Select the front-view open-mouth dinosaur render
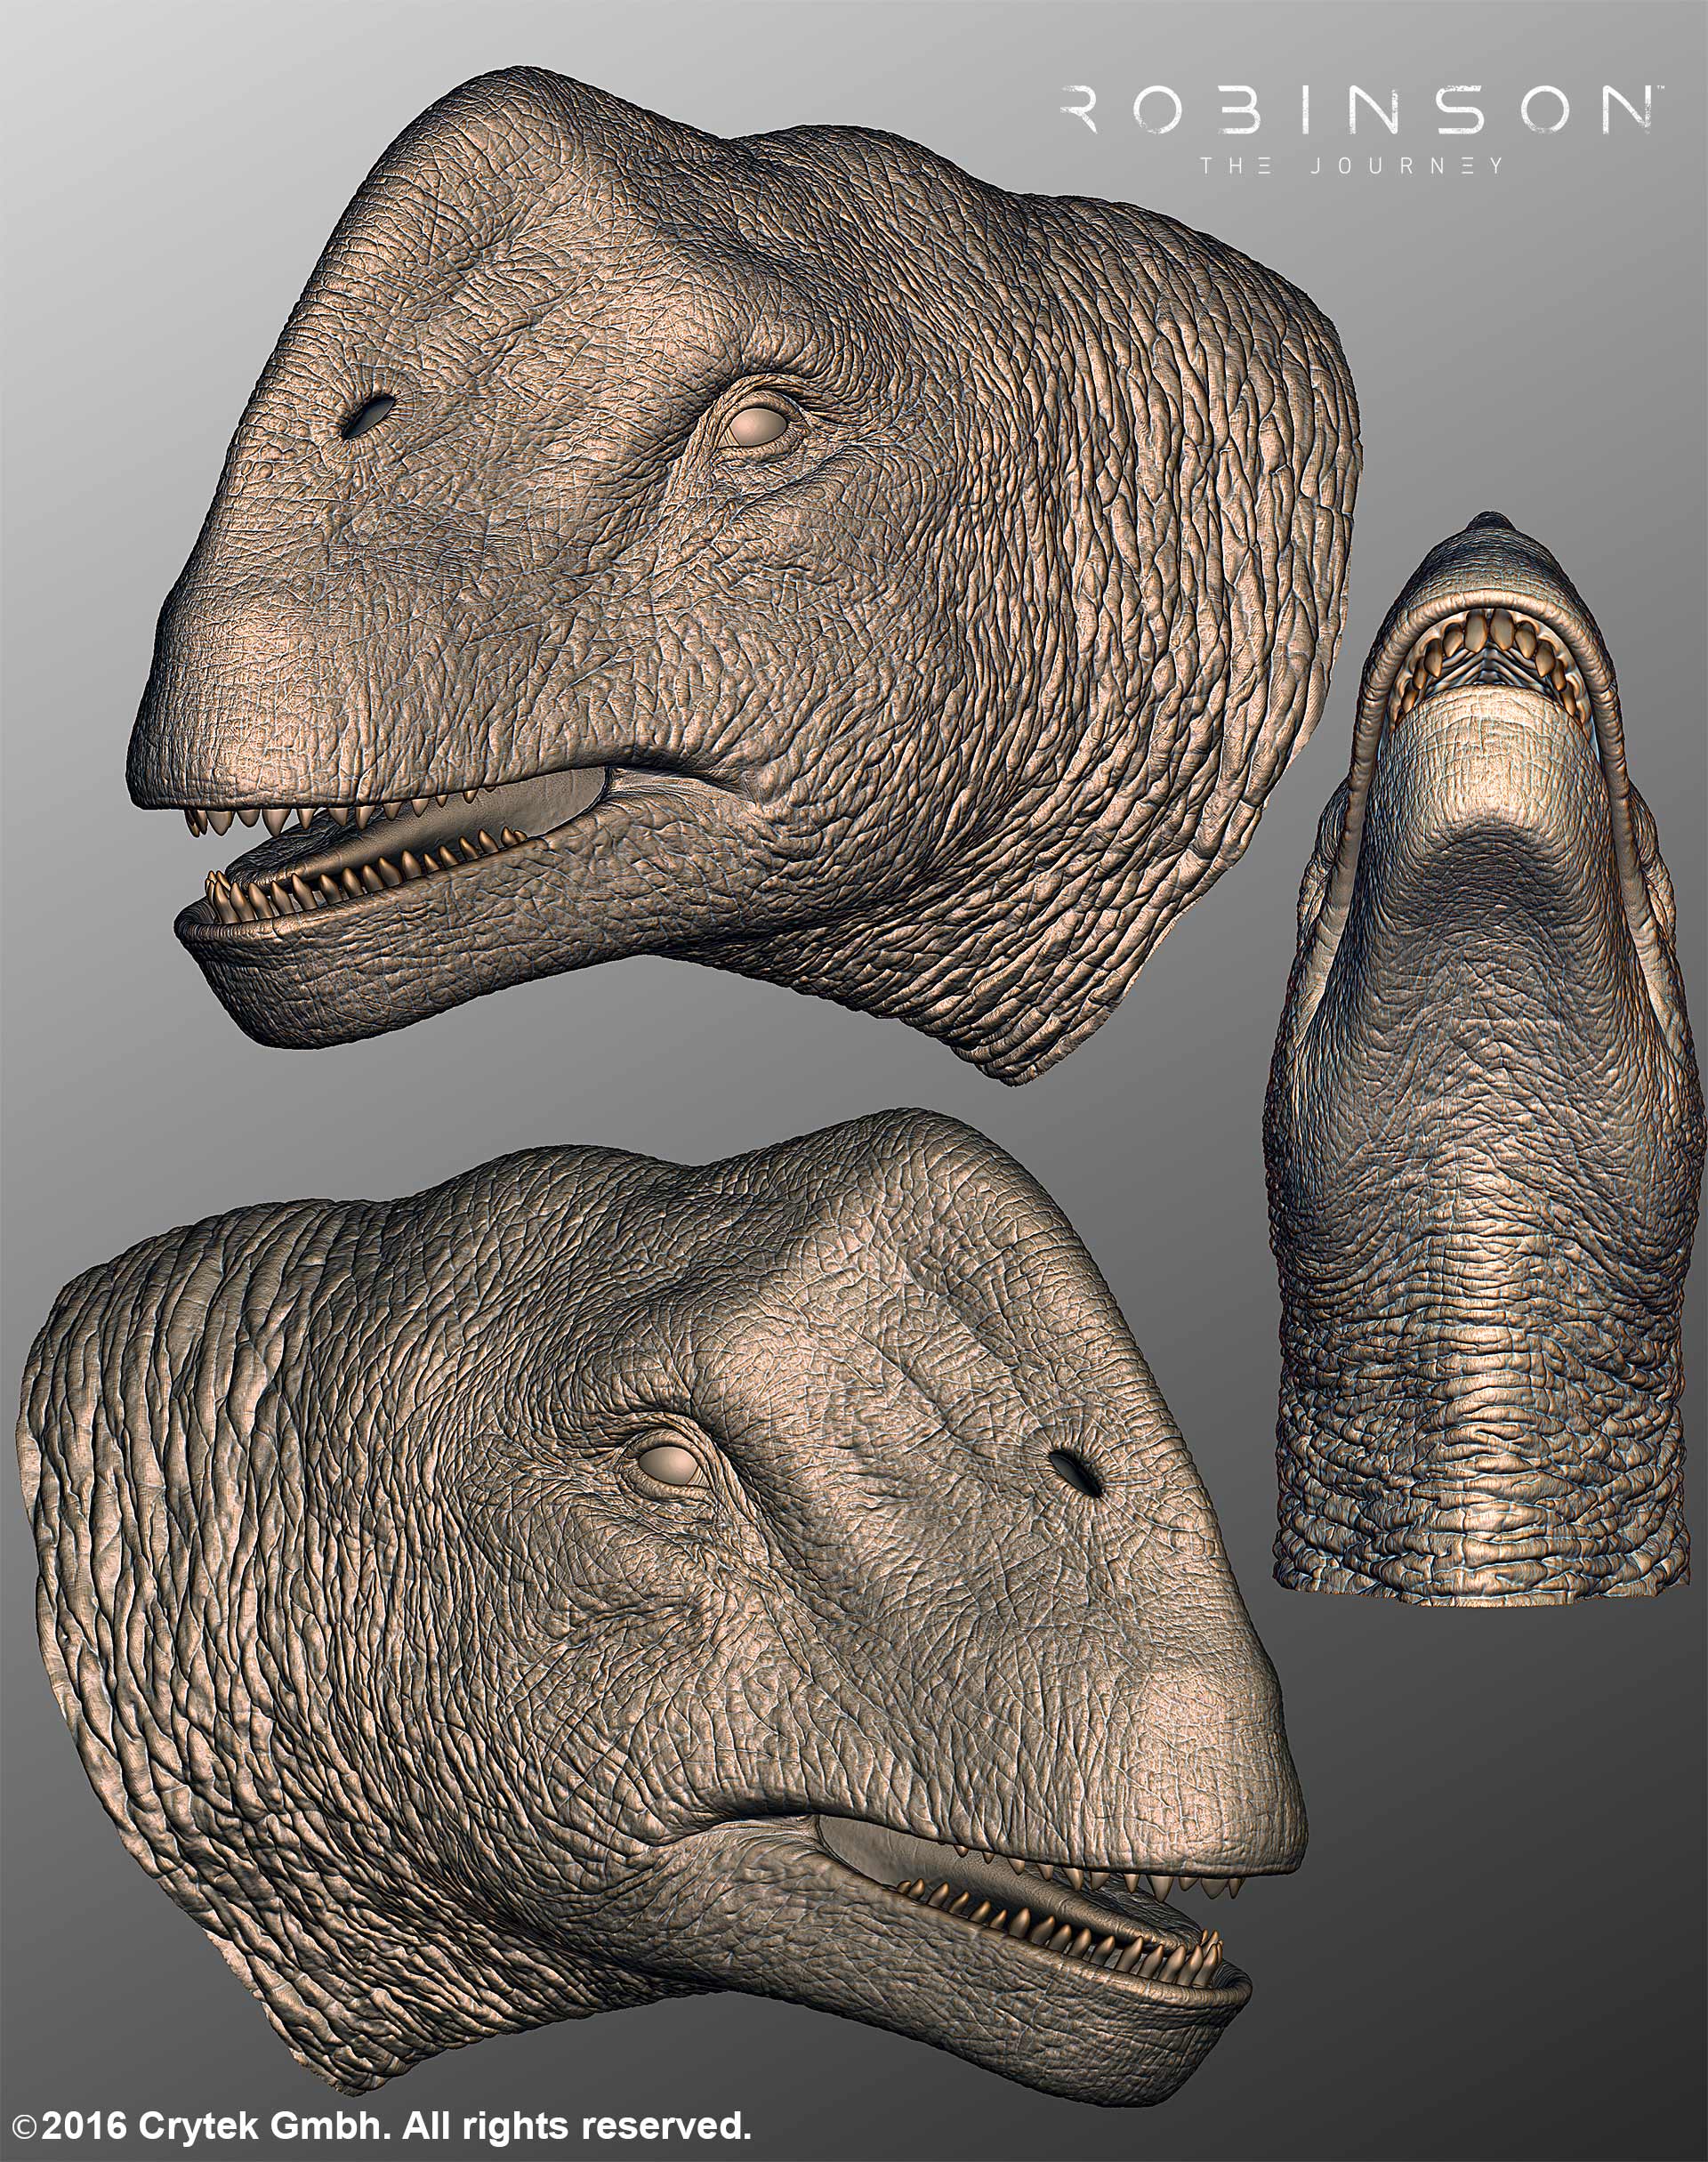Image resolution: width=1708 pixels, height=2162 pixels. pos(1485,1057)
